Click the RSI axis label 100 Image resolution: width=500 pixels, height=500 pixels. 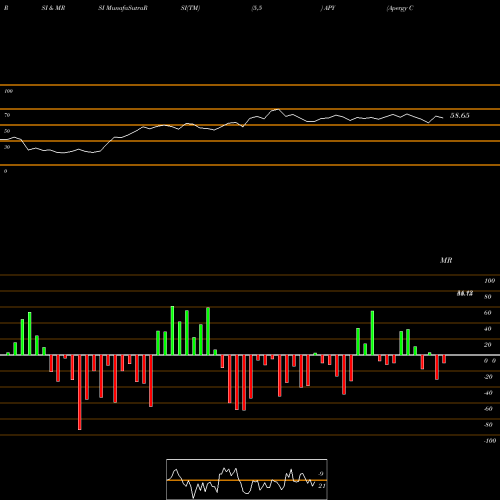(8, 91)
